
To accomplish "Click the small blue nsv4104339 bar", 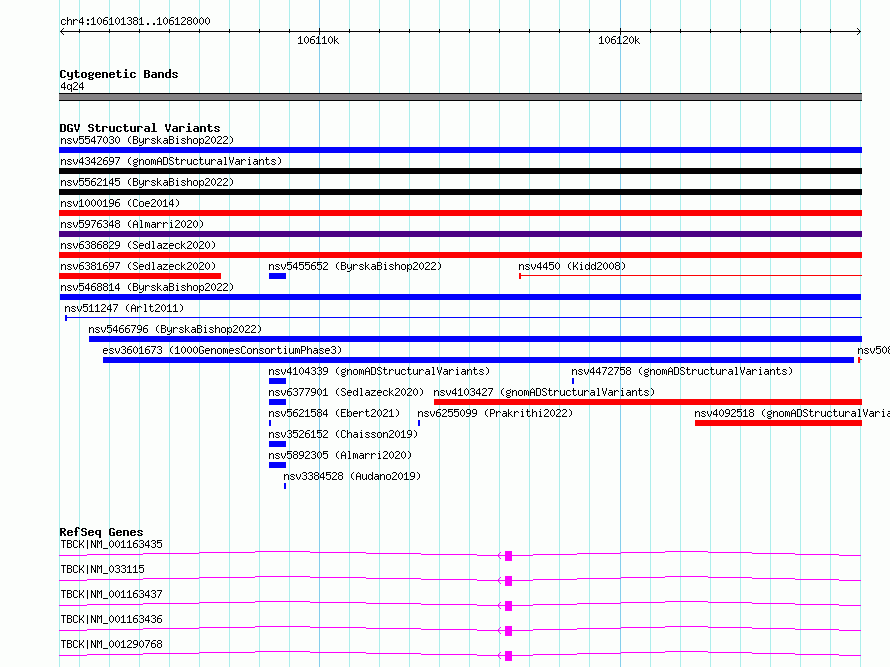I will click(278, 381).
